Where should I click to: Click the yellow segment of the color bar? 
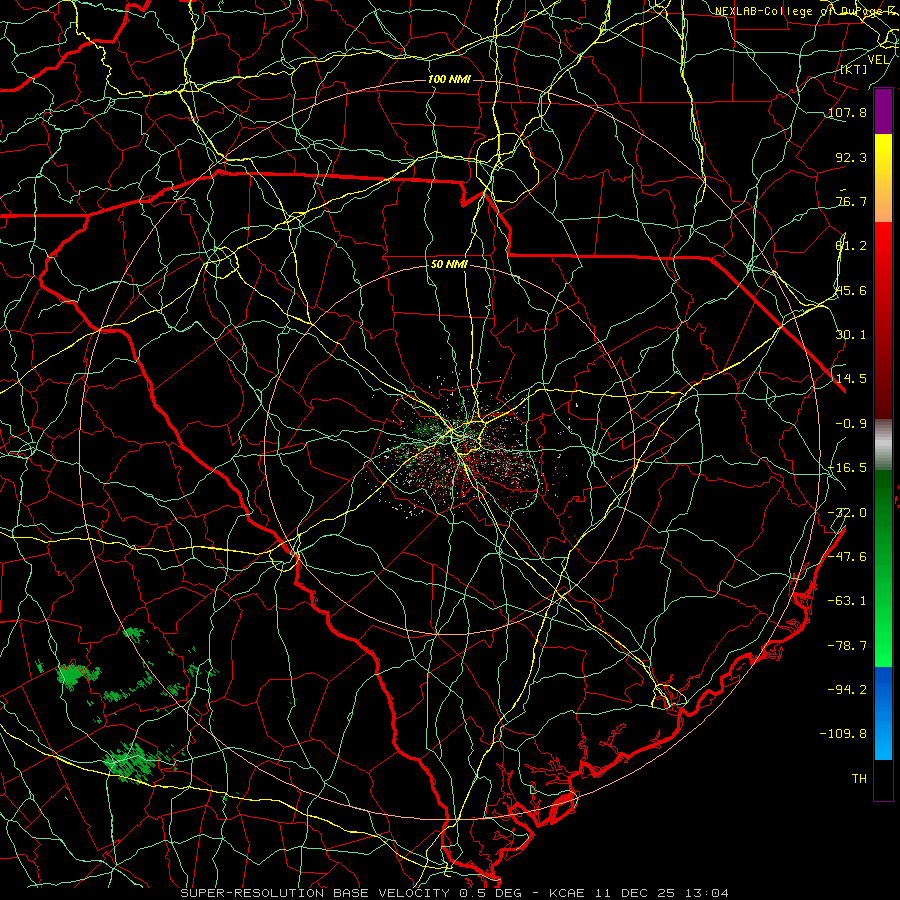[x=883, y=178]
